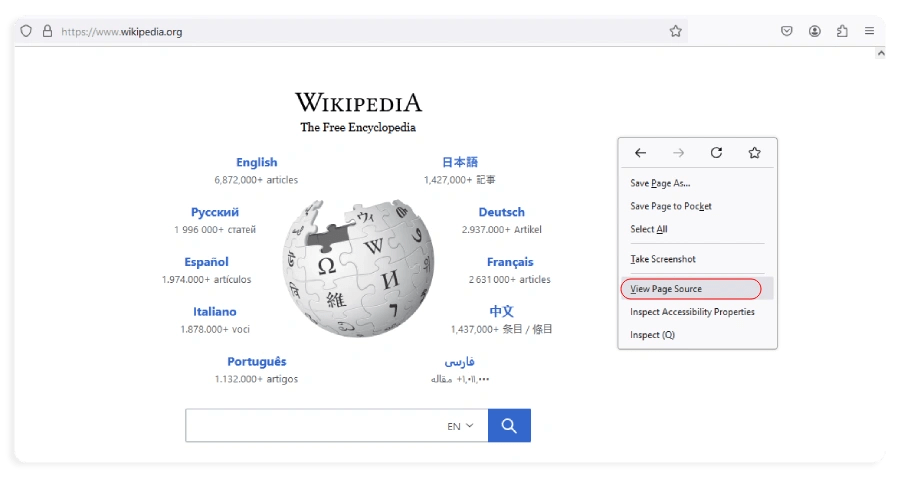Screen dimensions: 900x480
Task: Open the Extensions puzzle-piece icon
Action: 842,31
